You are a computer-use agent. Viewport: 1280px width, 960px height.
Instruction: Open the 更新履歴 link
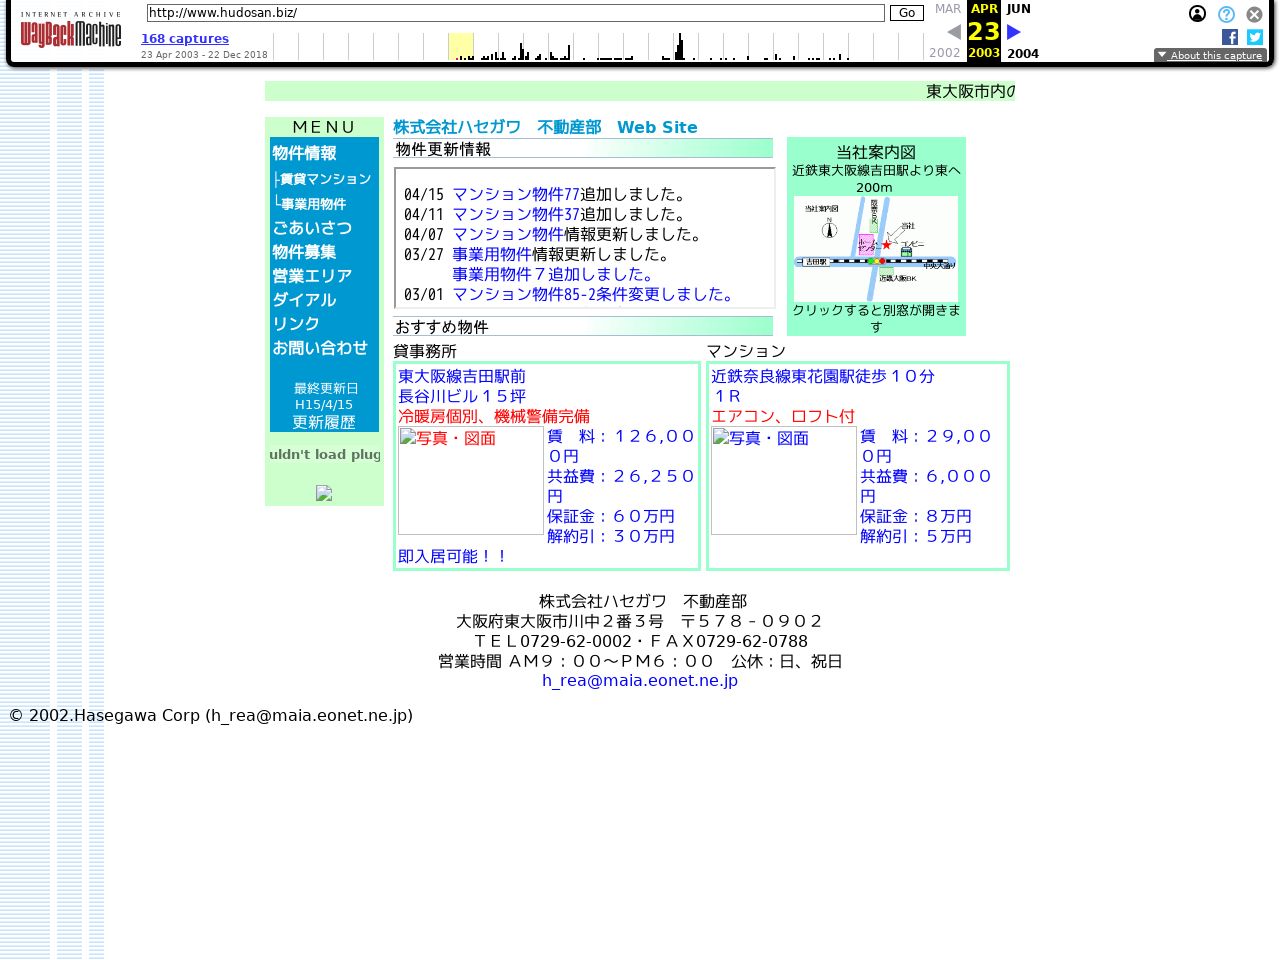(323, 422)
